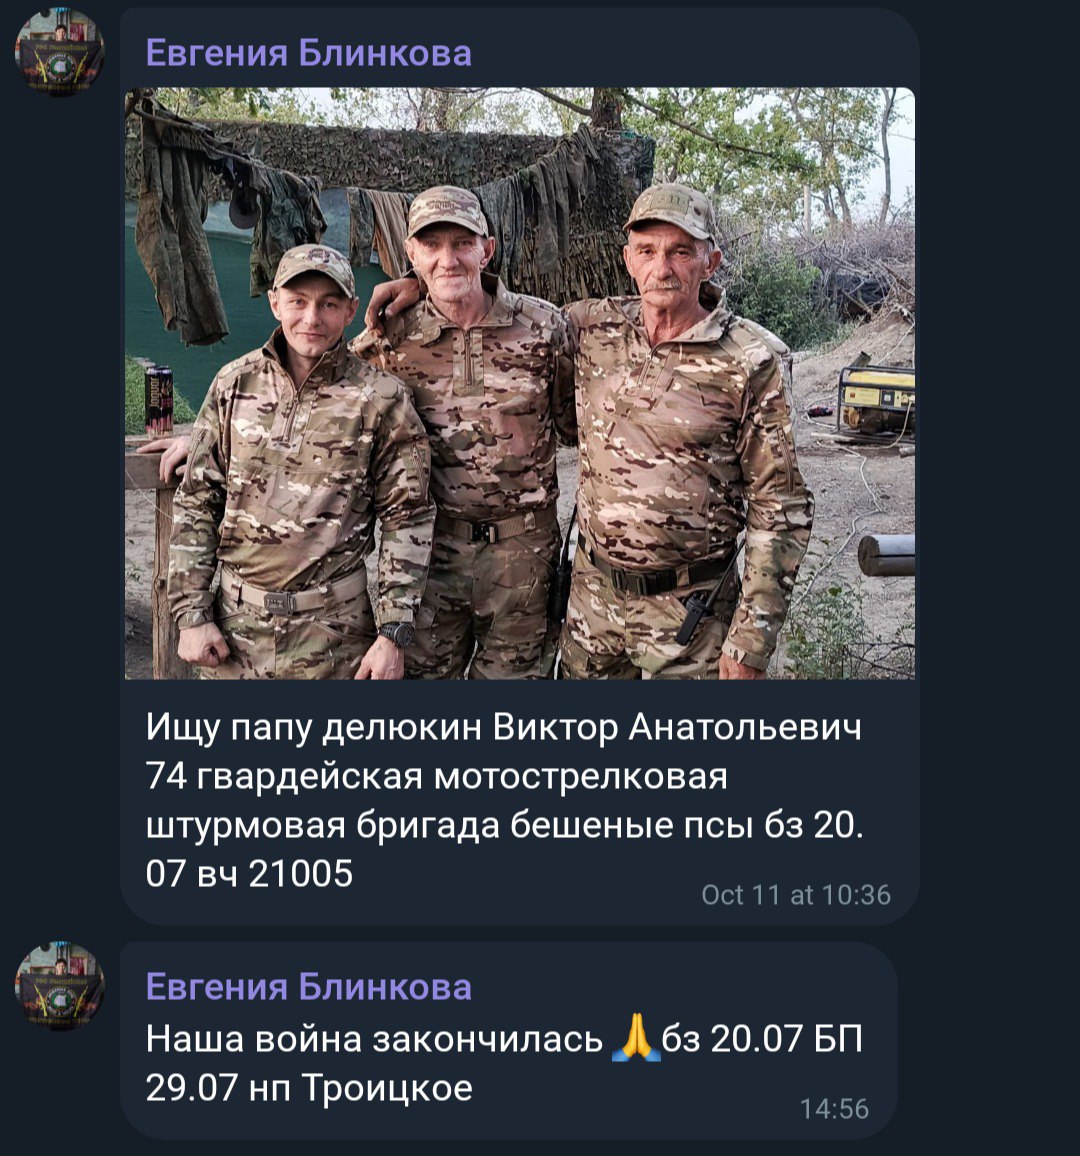
Task: Open sender name above 'Наша война закончилась'
Action: (308, 986)
